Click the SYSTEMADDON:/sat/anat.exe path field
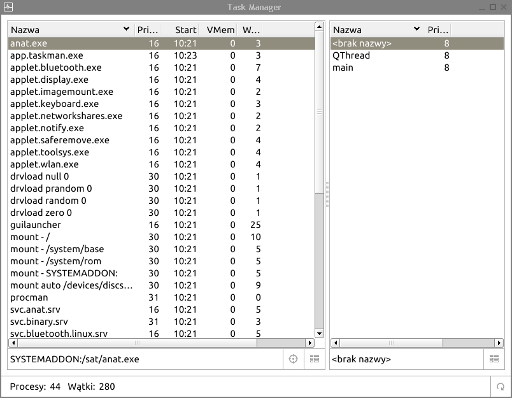This screenshot has height=398, width=512. click(x=146, y=359)
